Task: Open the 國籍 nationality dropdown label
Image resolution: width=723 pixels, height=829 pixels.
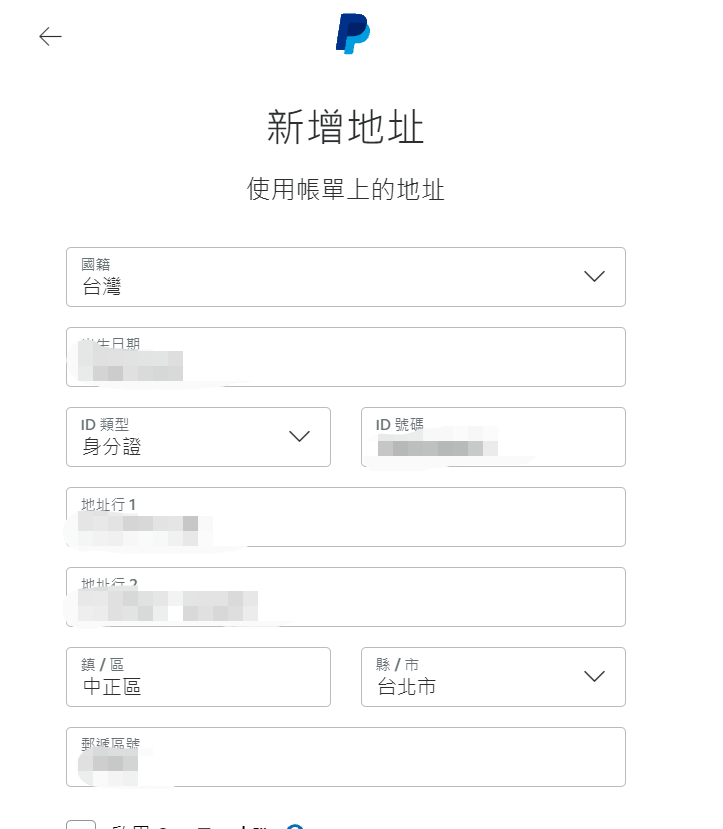Action: point(96,265)
